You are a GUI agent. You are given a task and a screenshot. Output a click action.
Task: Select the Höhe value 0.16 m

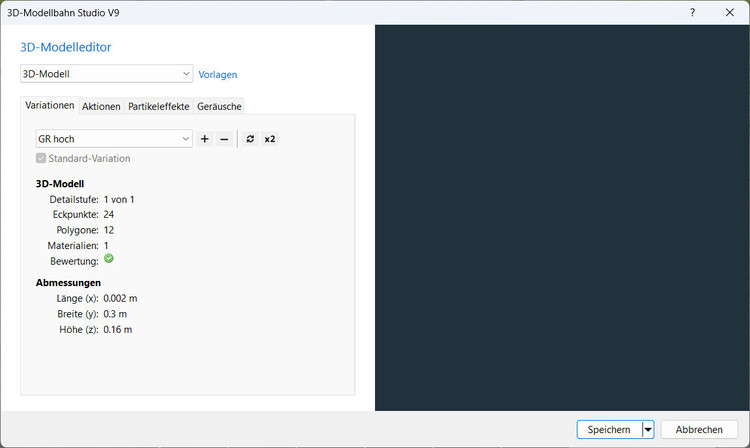[x=117, y=329]
